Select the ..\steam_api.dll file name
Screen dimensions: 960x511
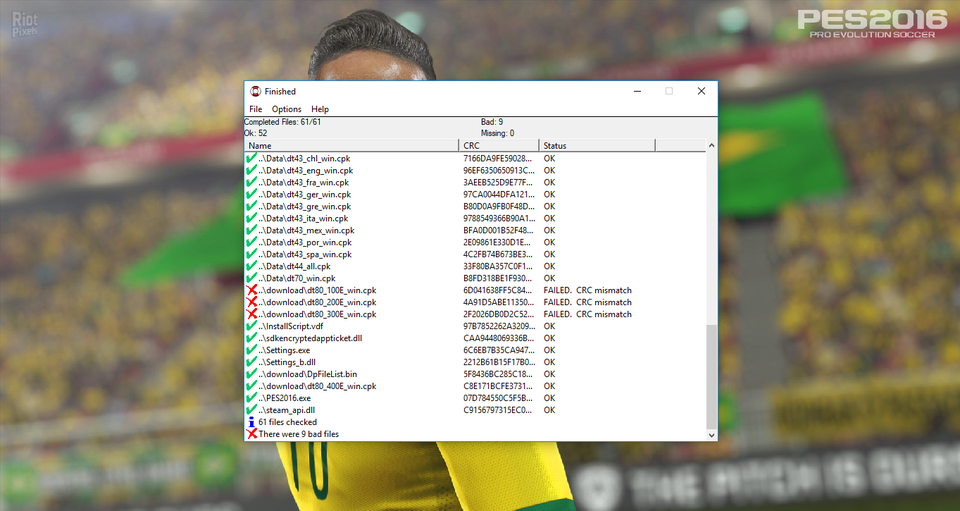click(287, 410)
